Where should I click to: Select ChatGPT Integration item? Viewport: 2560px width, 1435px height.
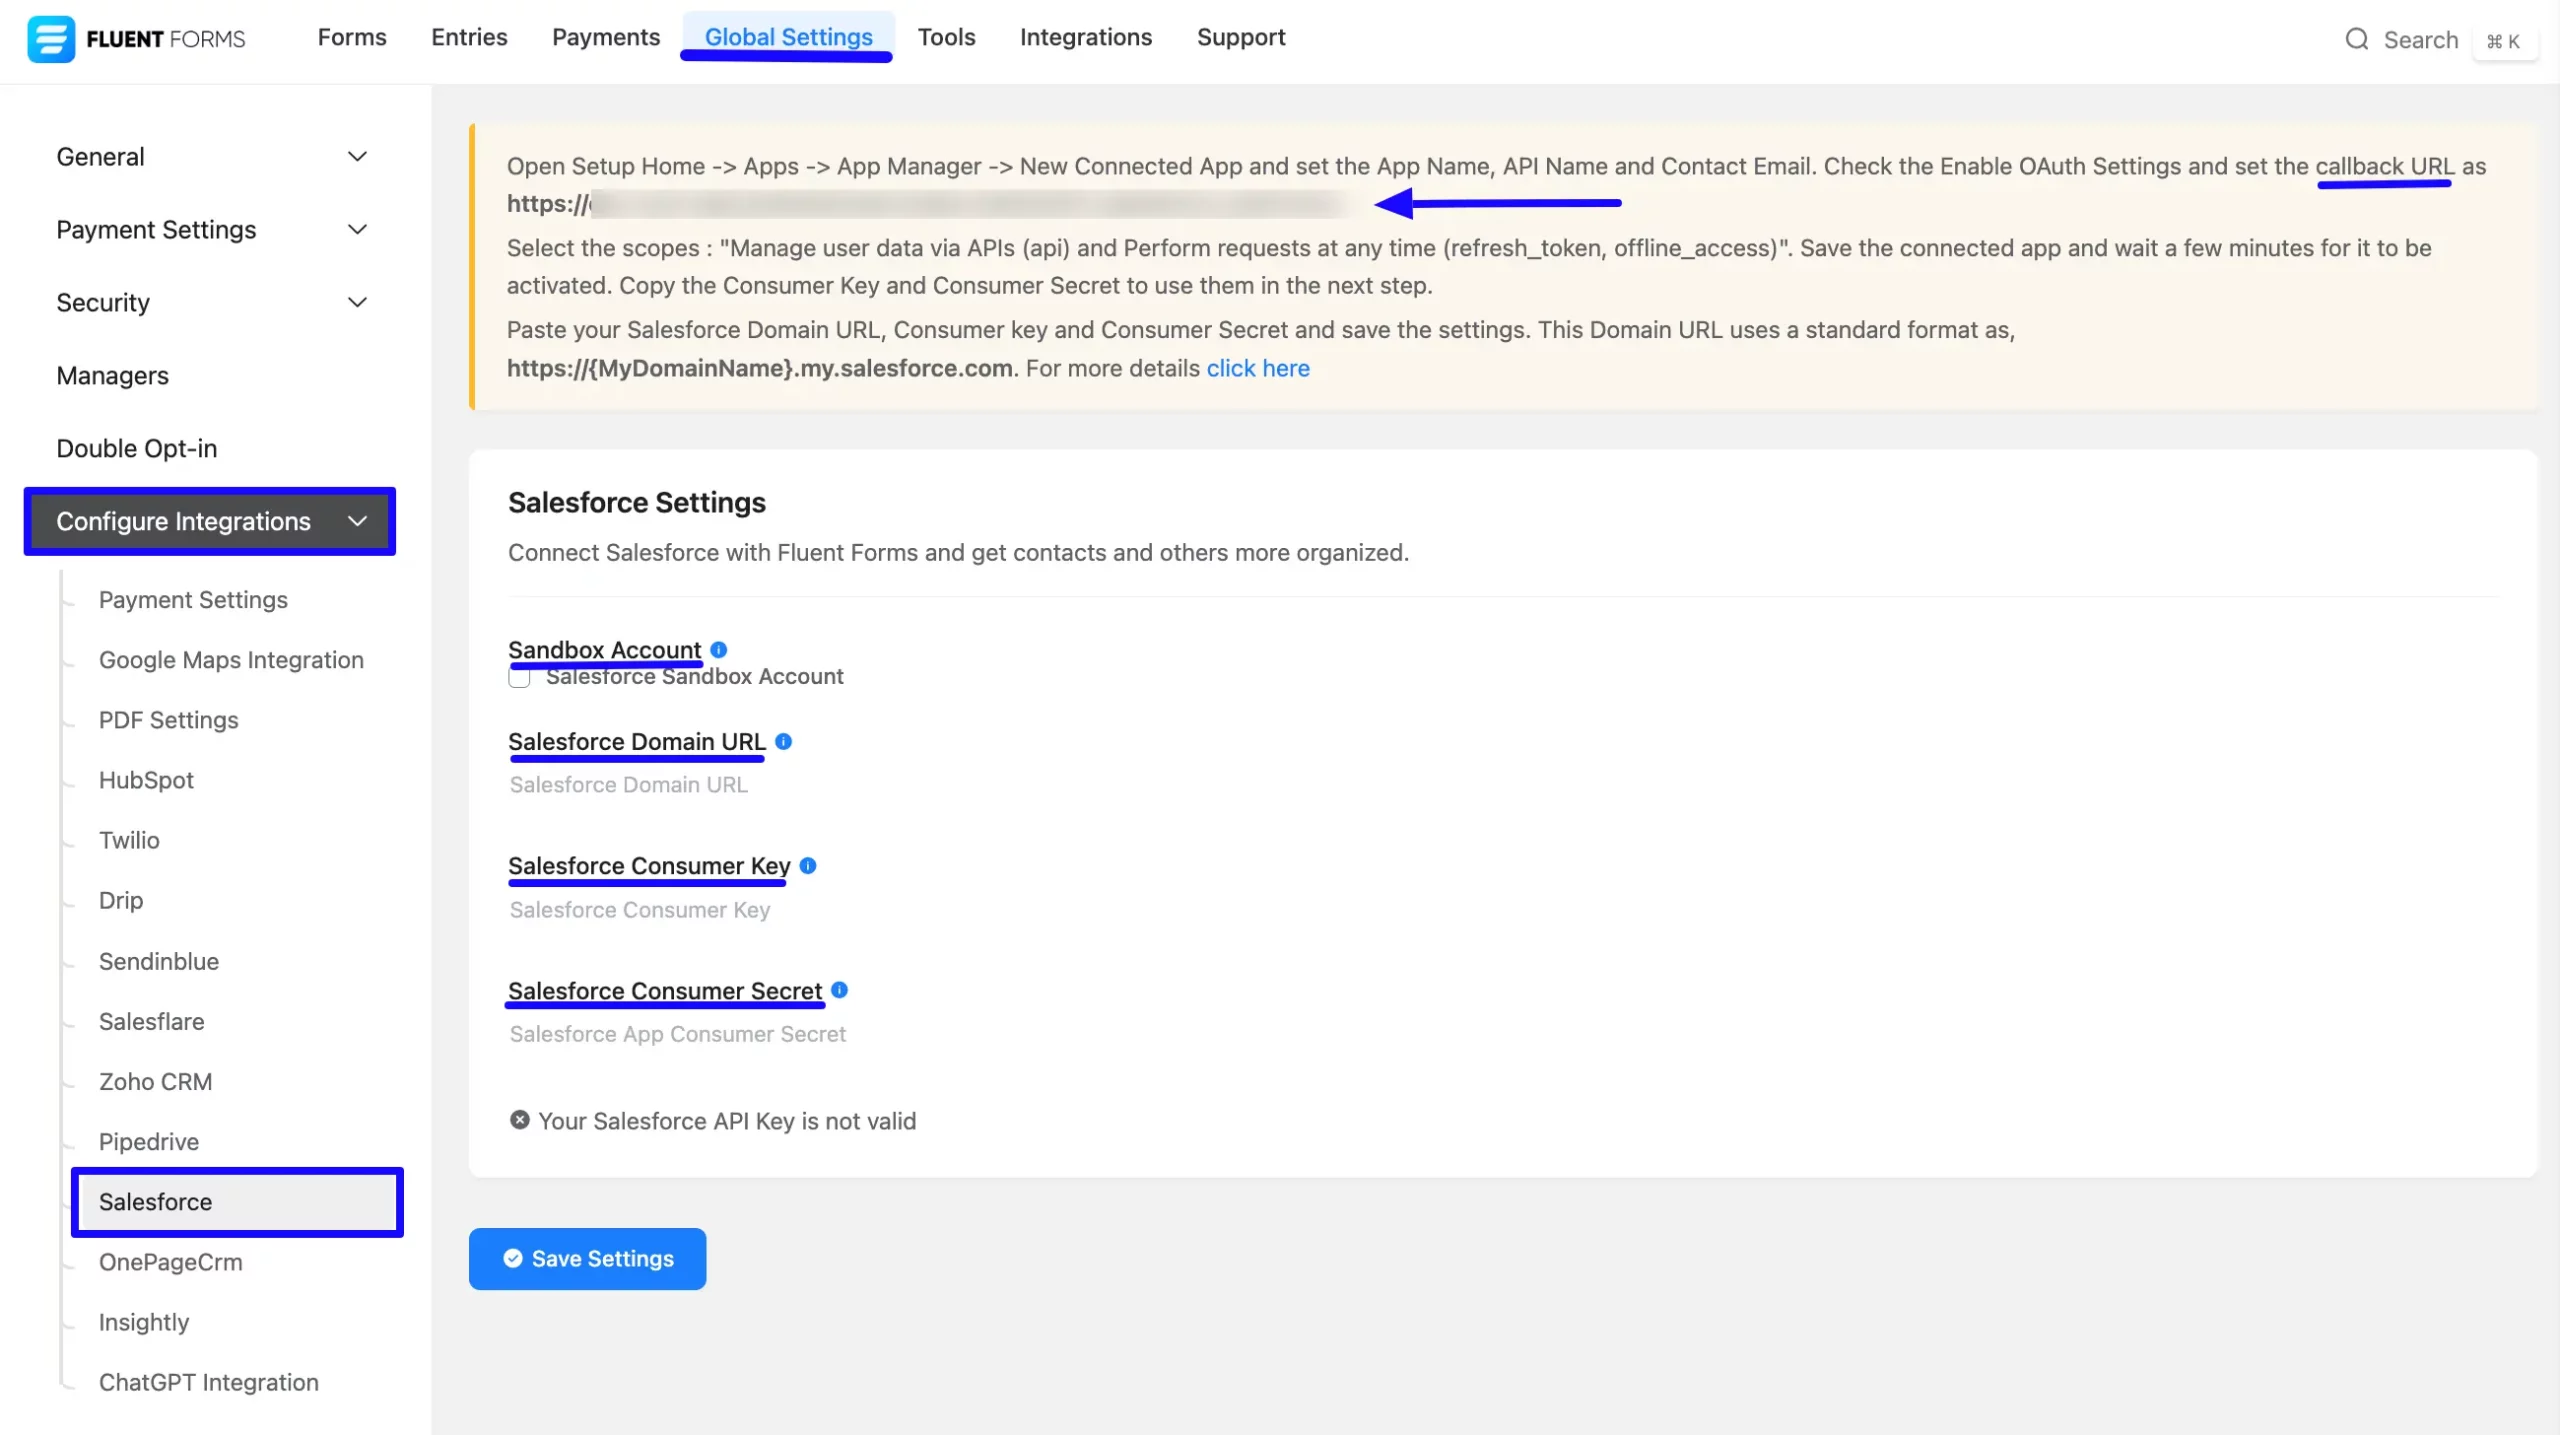[x=208, y=1382]
